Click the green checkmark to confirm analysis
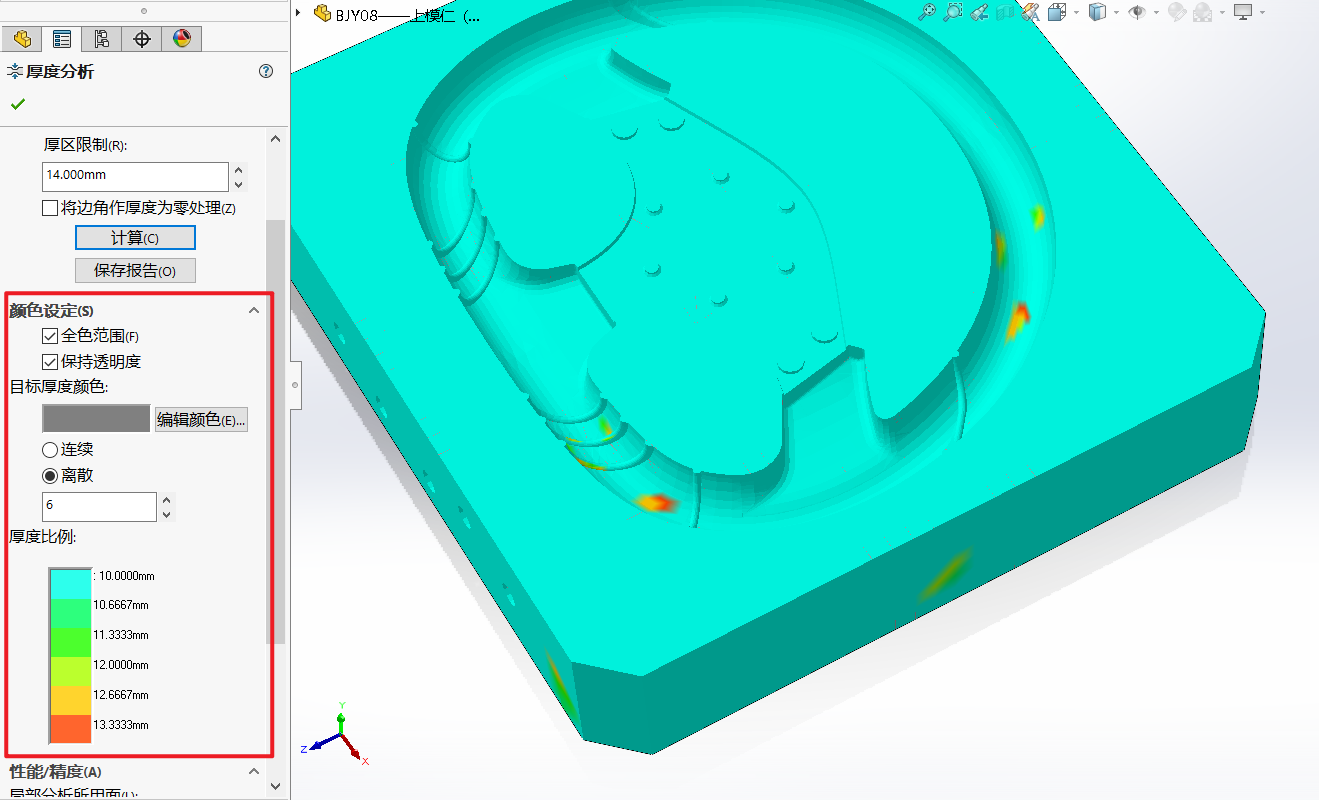The height and width of the screenshot is (800, 1319). click(x=17, y=104)
